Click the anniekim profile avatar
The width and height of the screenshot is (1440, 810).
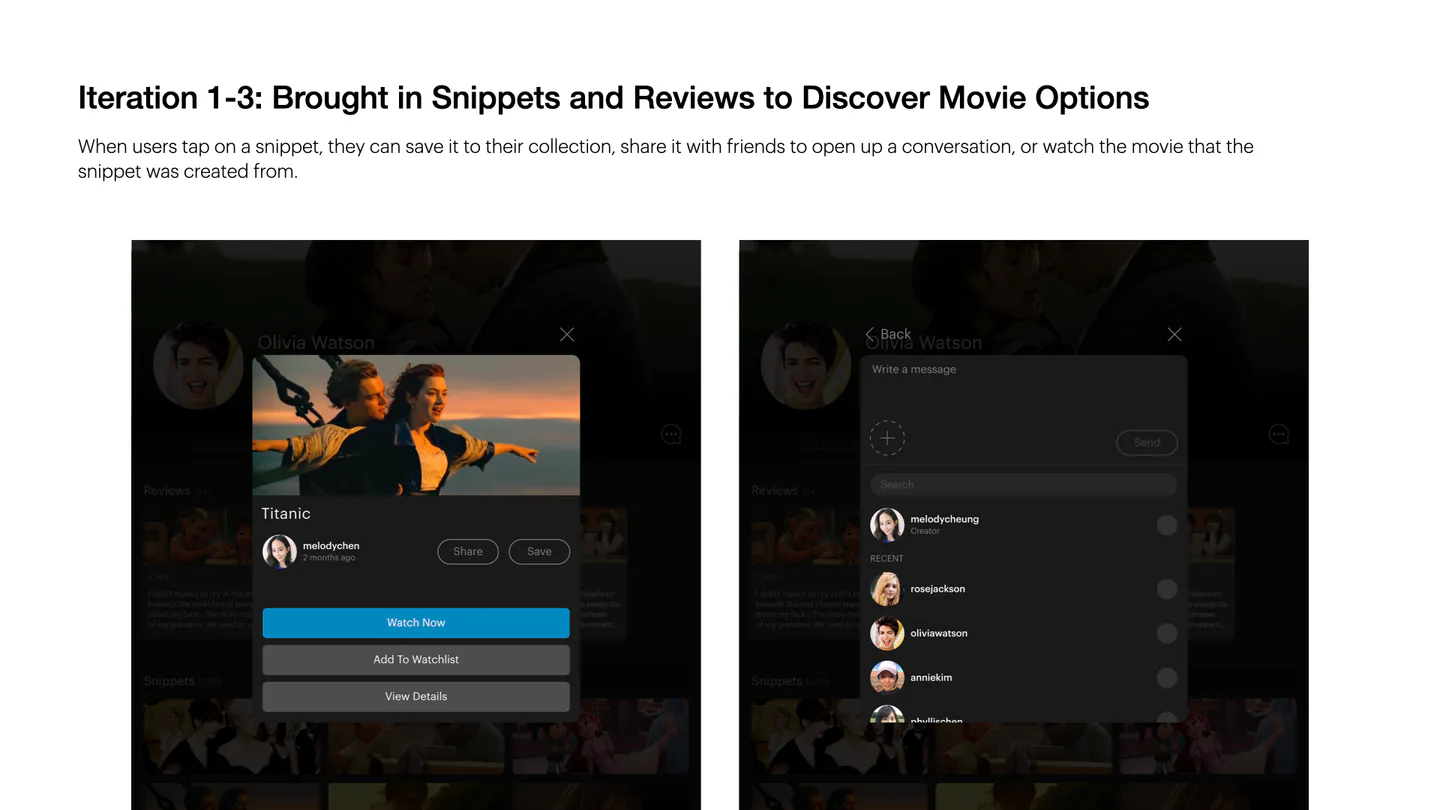(887, 677)
